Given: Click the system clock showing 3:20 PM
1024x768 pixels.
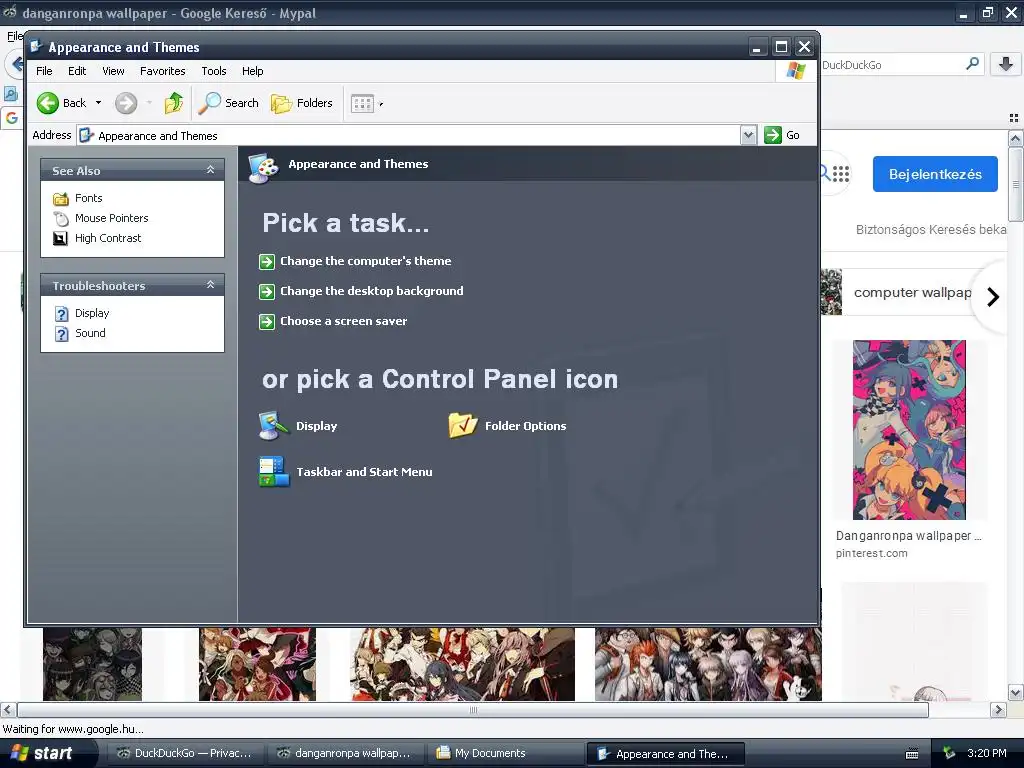Looking at the screenshot, I should 987,753.
